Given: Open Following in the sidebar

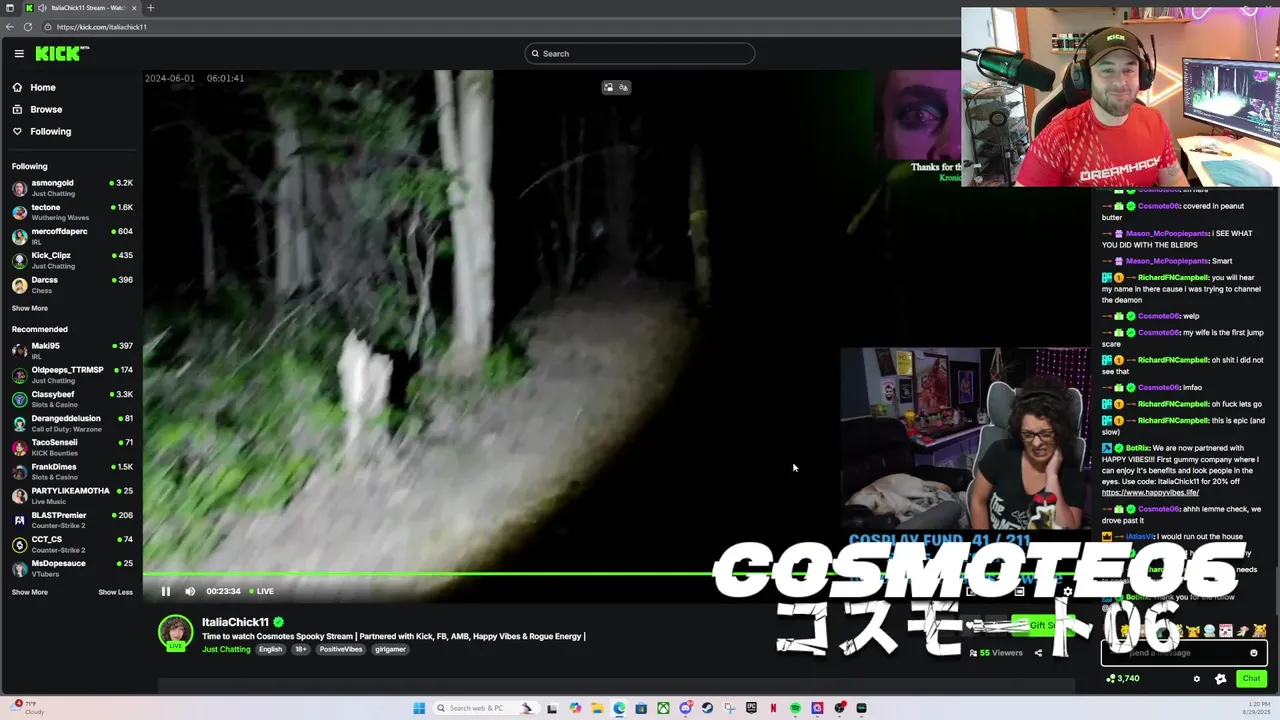Looking at the screenshot, I should click(42, 132).
